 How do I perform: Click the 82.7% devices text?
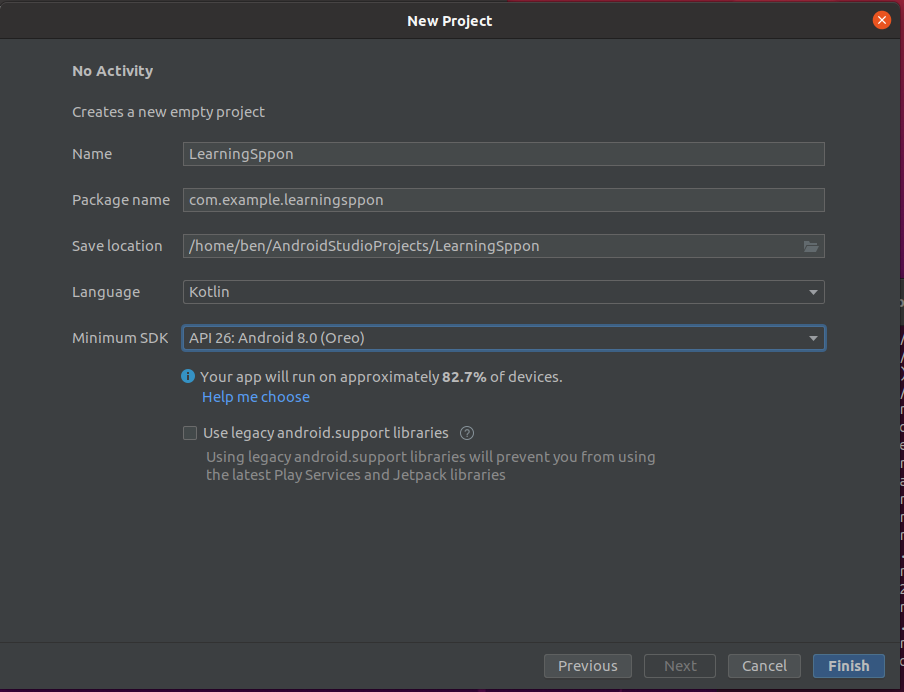(x=381, y=377)
